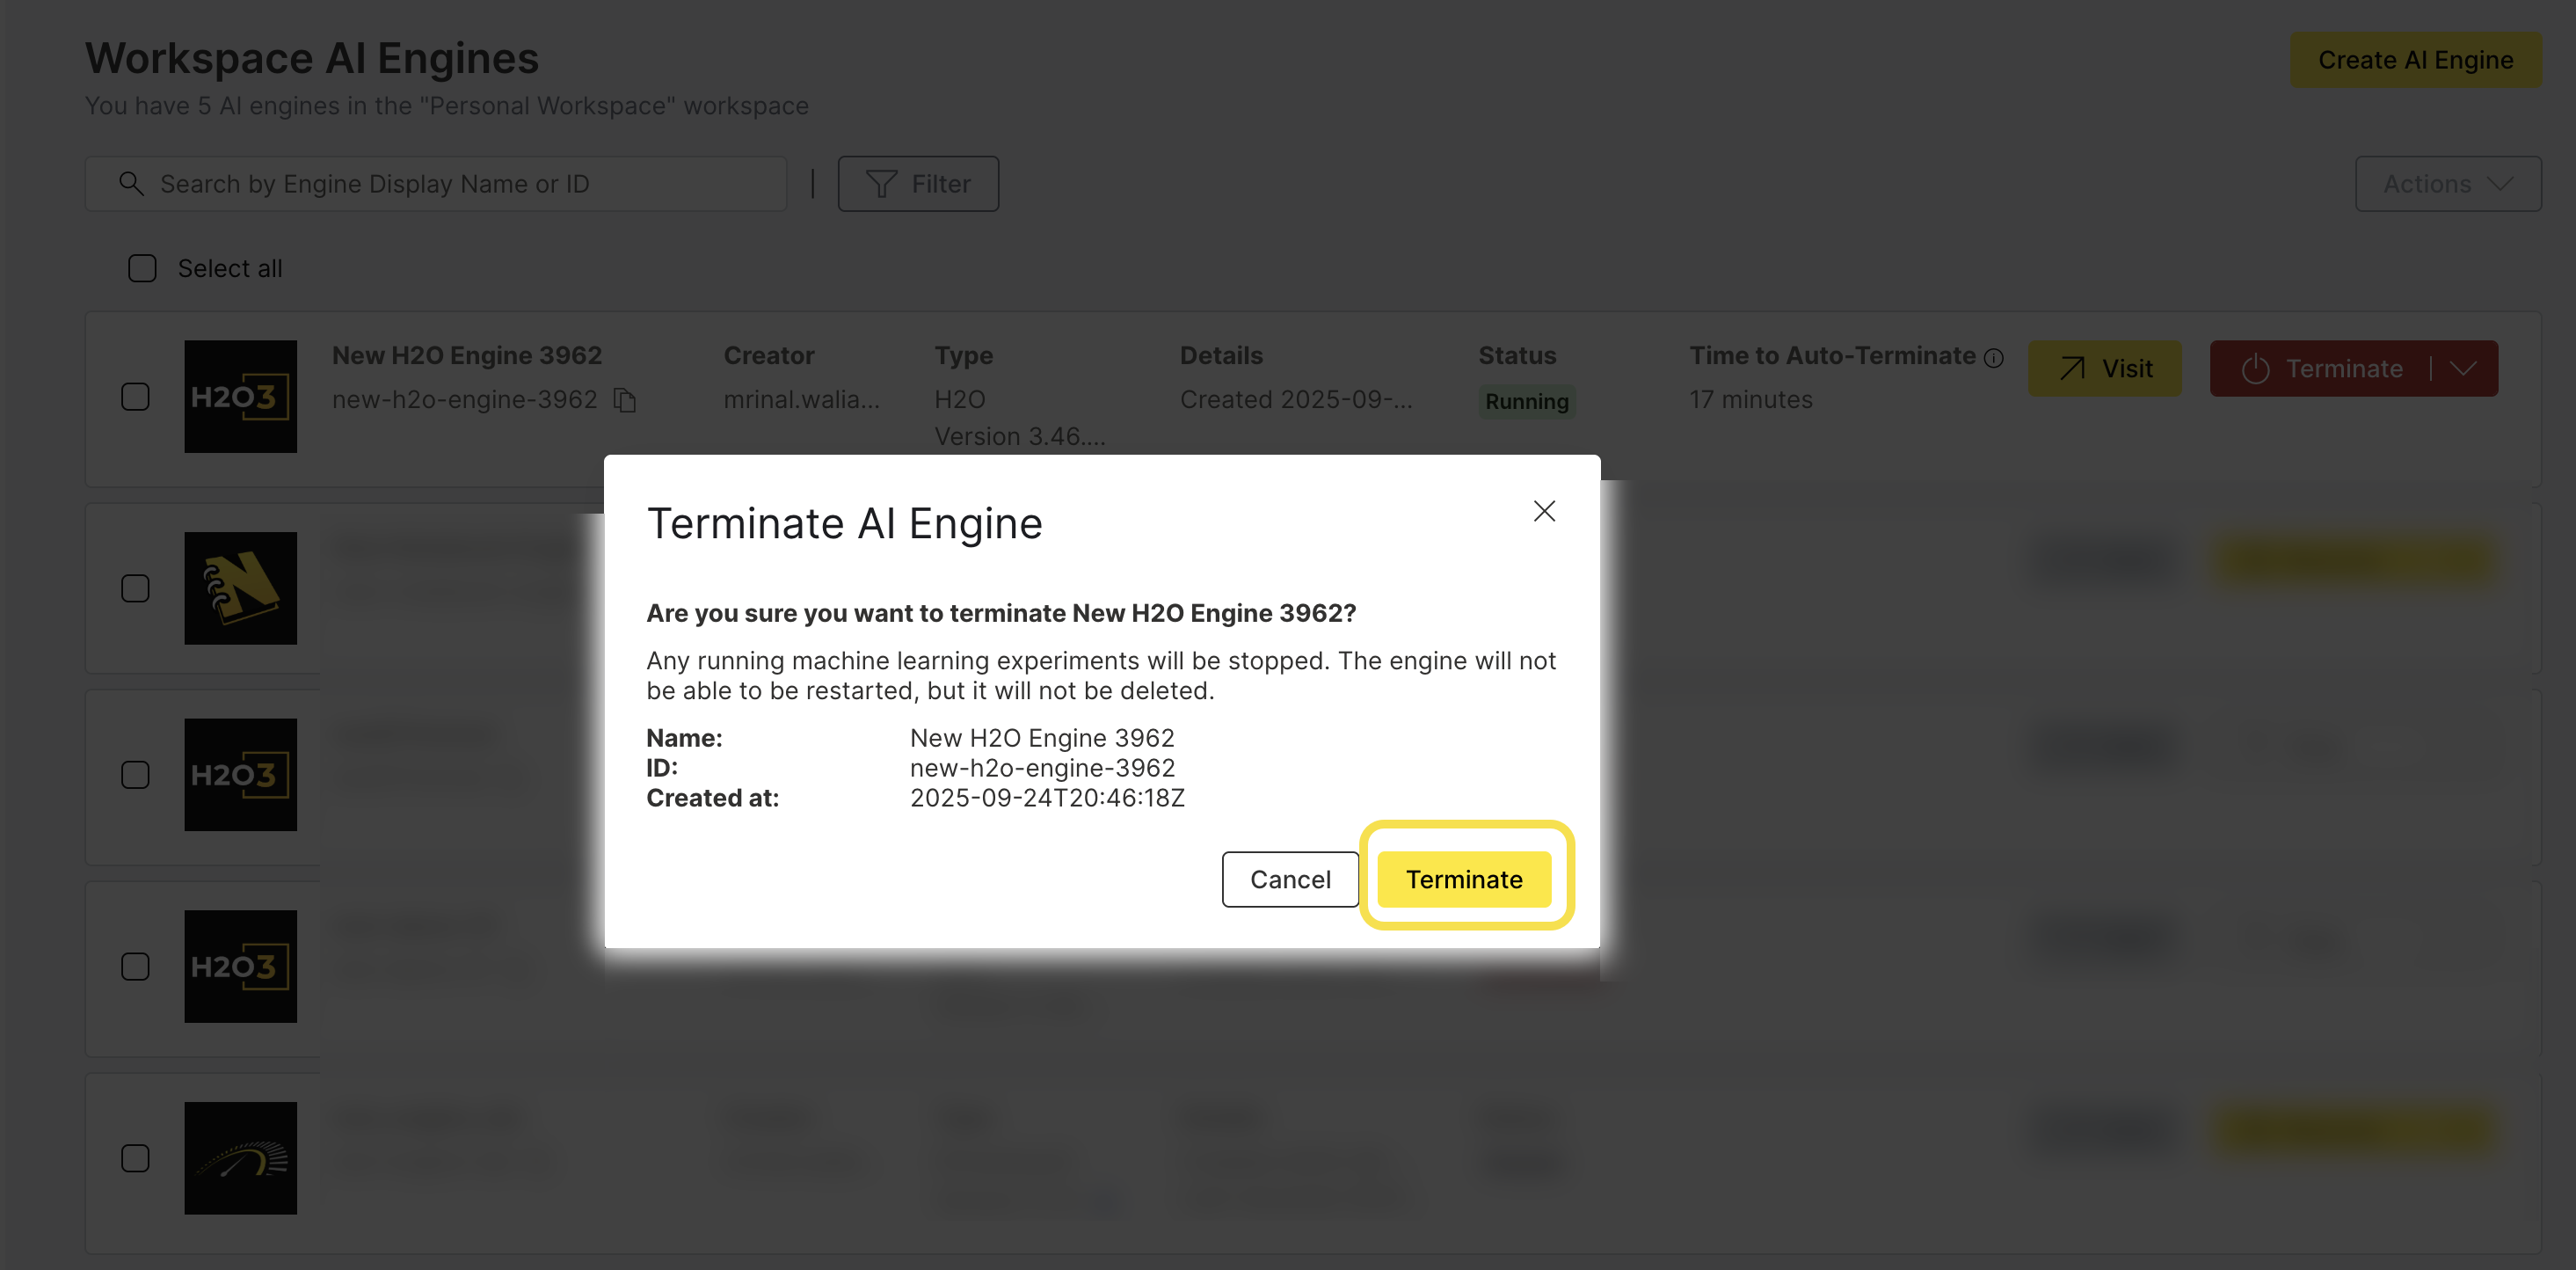The width and height of the screenshot is (2576, 1270).
Task: Check the checkbox on the last engine row
Action: click(135, 1157)
